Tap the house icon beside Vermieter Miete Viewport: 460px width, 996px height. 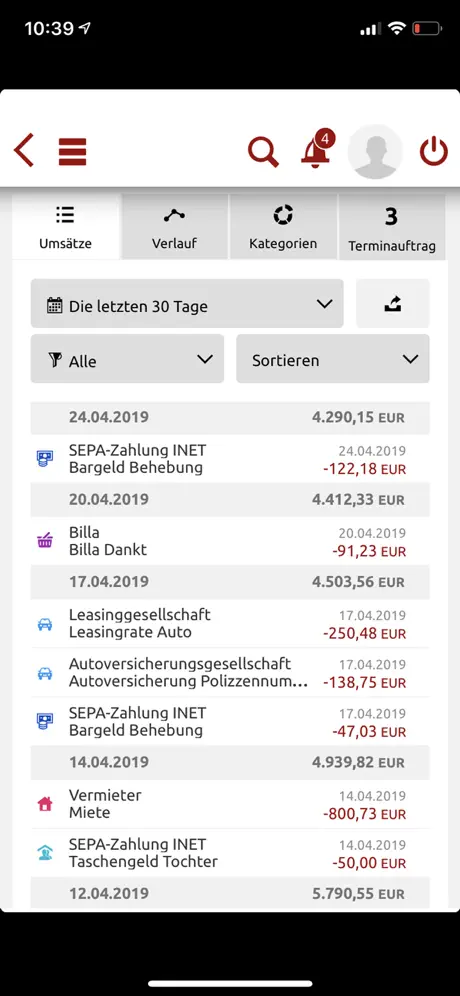point(44,804)
